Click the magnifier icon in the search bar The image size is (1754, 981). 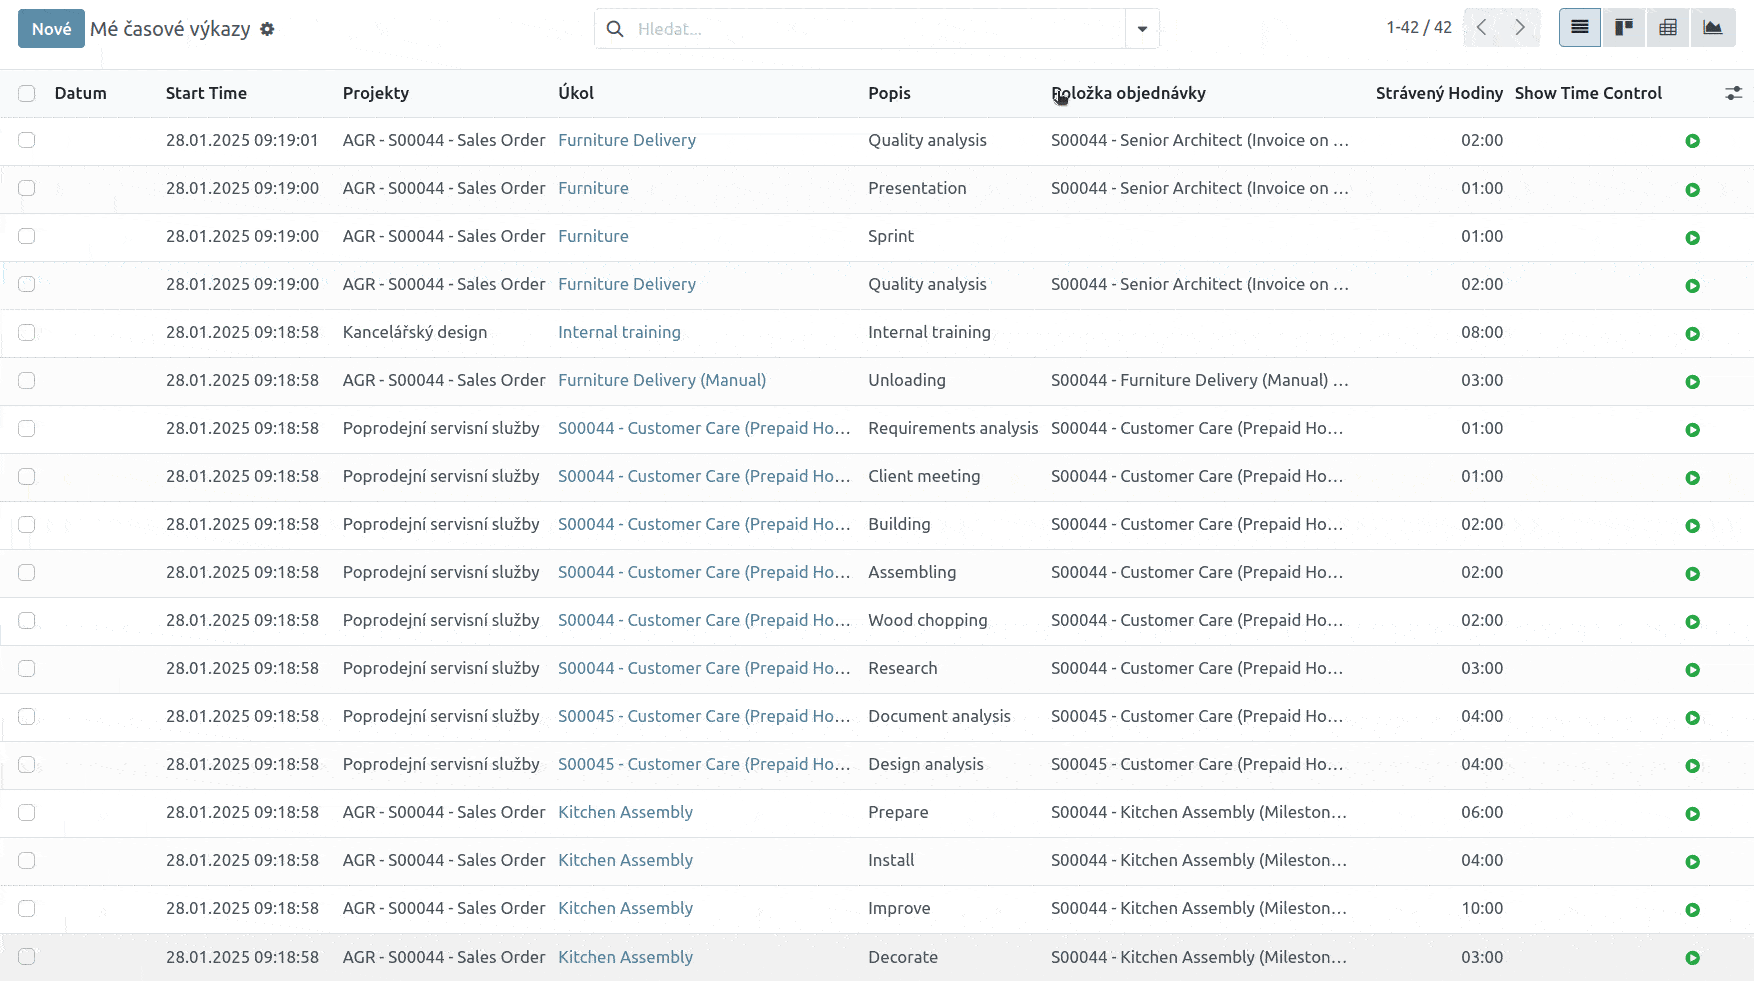tap(614, 28)
